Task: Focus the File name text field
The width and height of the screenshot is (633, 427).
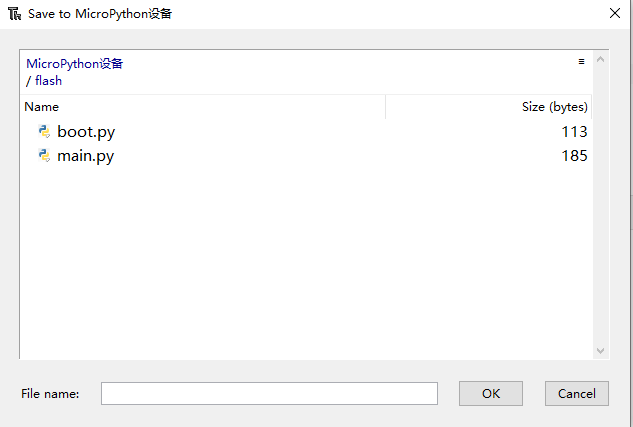Action: pyautogui.click(x=269, y=394)
